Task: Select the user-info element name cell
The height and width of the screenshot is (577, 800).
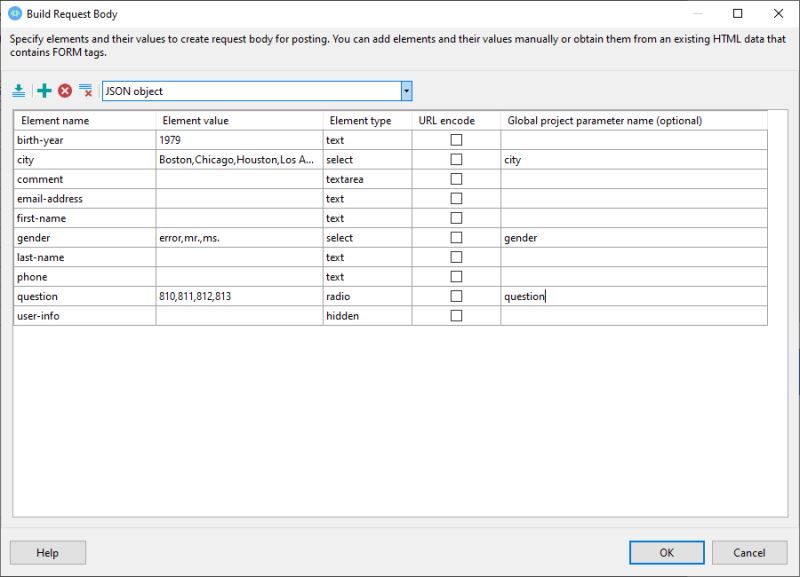Action: coord(85,316)
